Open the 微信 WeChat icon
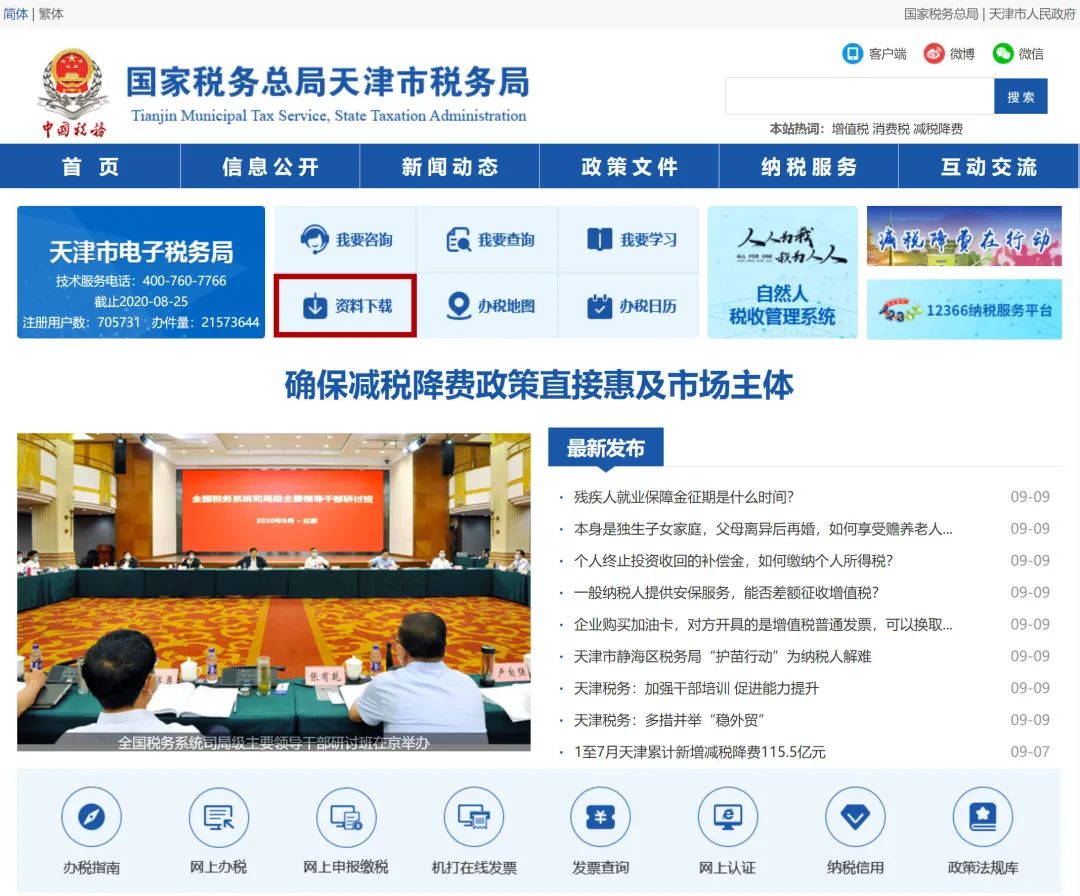 (x=1003, y=54)
